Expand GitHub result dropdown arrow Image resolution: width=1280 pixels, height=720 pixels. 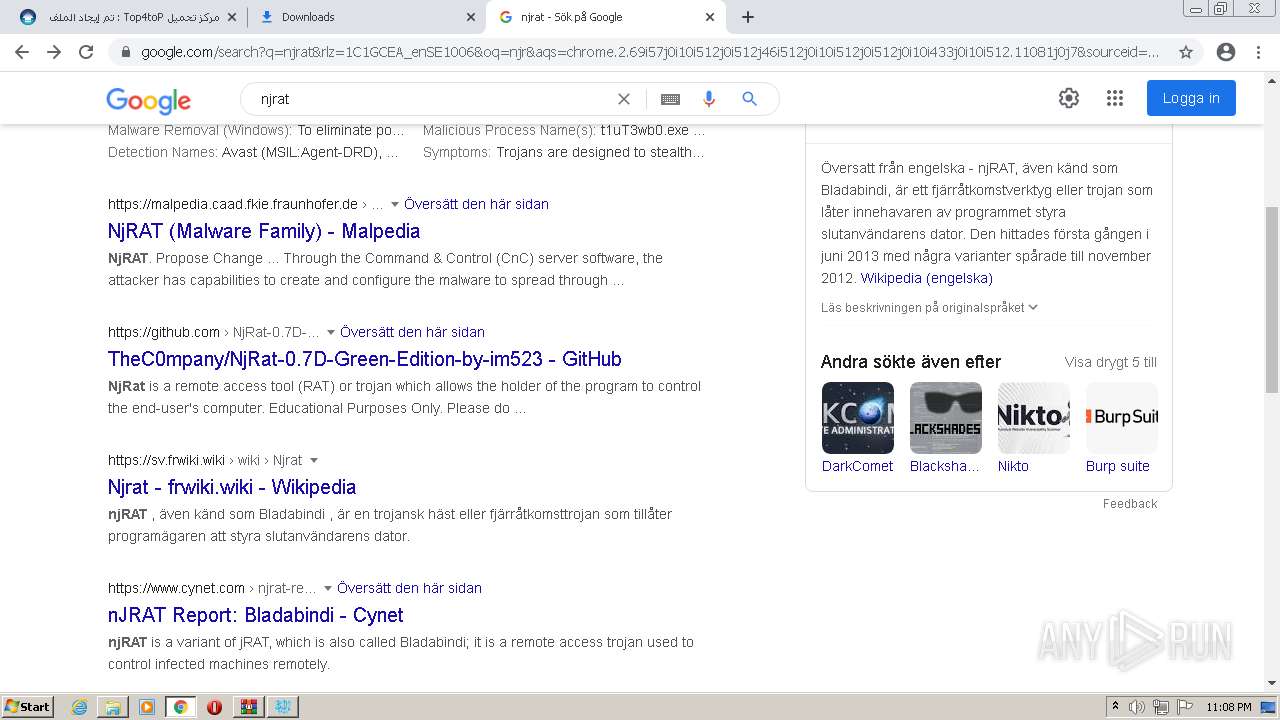click(330, 332)
